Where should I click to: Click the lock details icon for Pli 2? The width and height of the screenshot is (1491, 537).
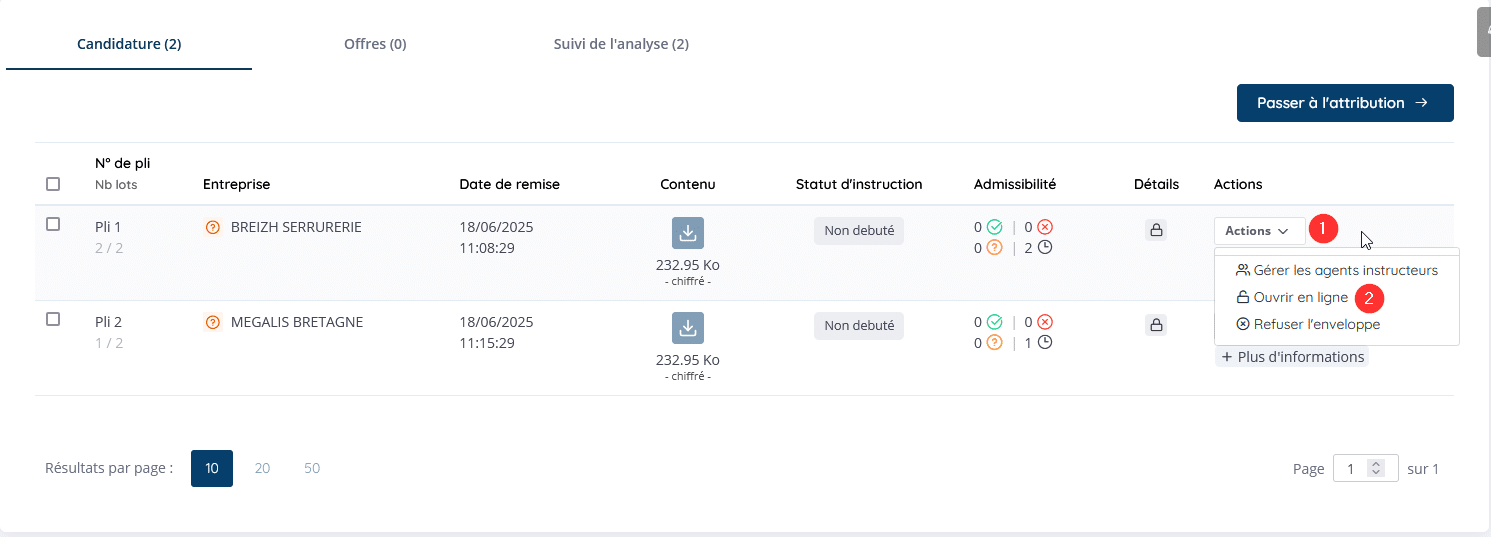1156,325
